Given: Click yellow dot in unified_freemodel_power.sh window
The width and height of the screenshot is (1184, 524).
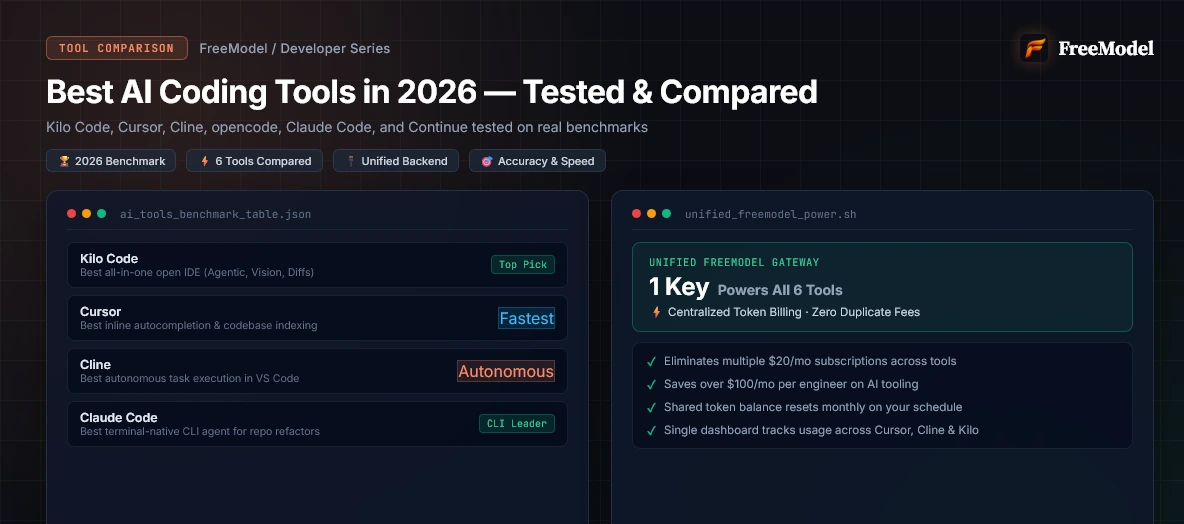Looking at the screenshot, I should click(x=652, y=214).
